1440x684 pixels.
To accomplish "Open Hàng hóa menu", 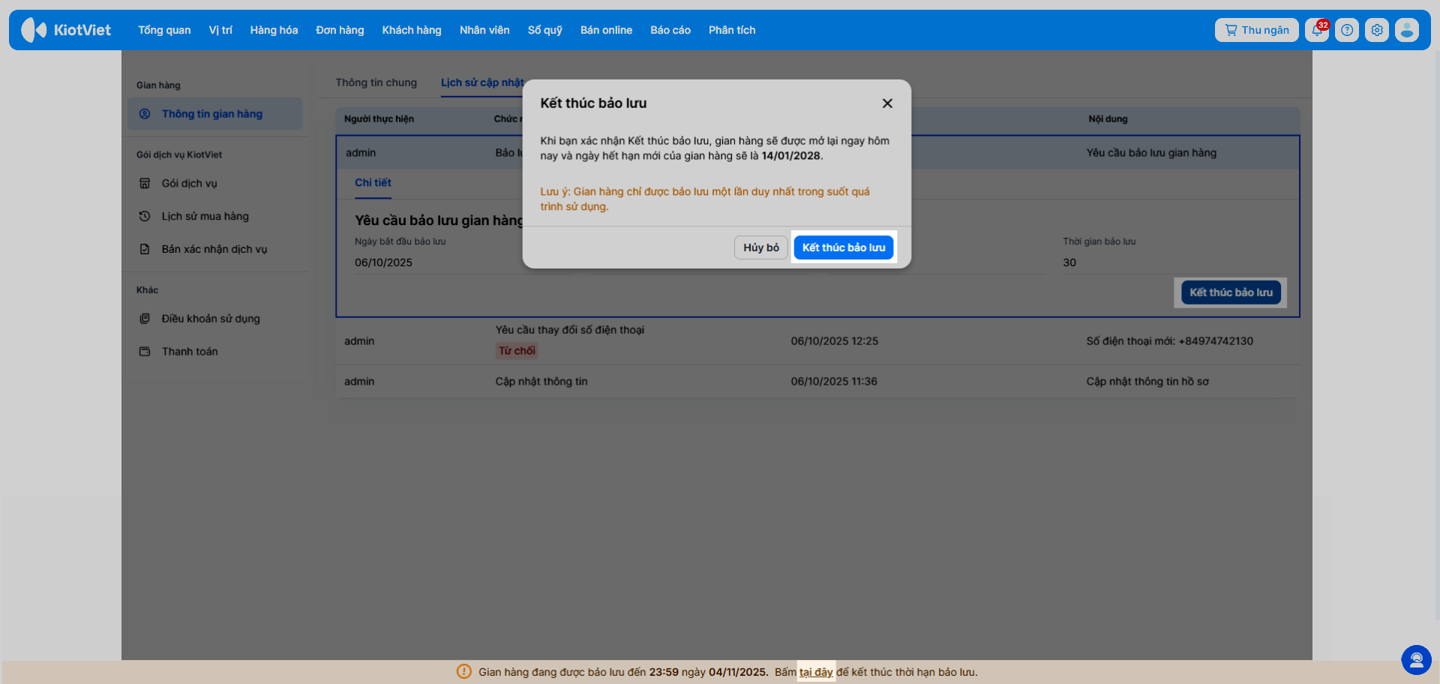I will point(274,30).
